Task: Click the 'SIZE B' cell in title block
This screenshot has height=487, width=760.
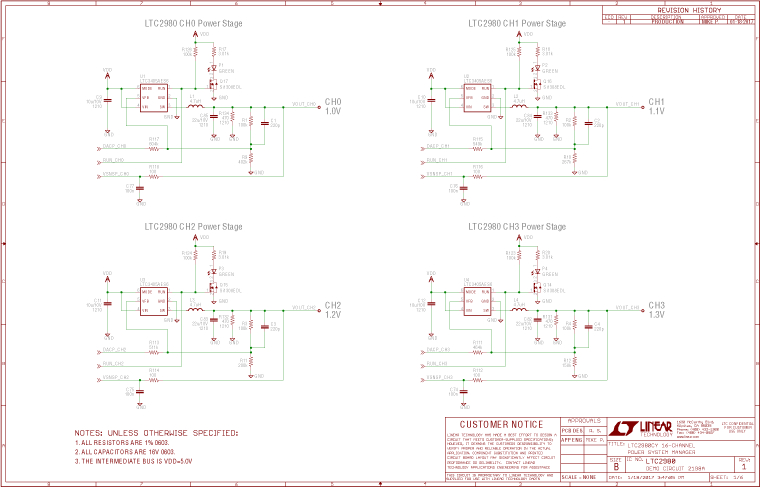Action: [616, 464]
